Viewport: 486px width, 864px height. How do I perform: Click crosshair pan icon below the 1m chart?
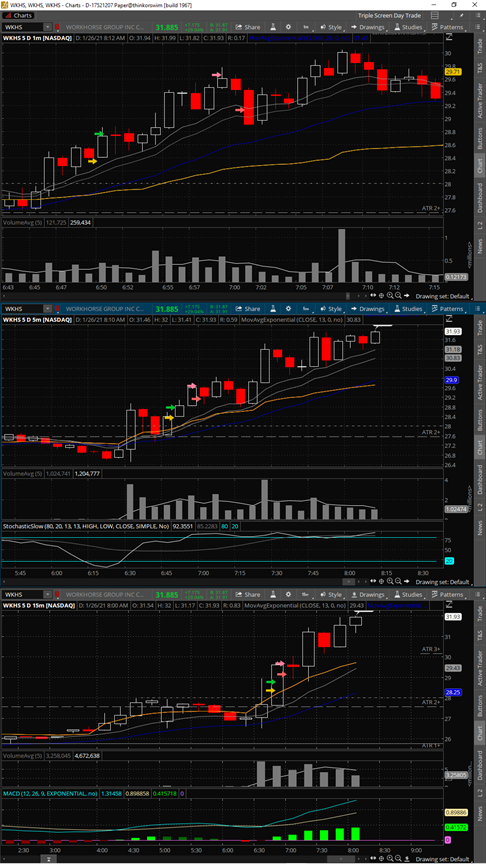(381, 296)
